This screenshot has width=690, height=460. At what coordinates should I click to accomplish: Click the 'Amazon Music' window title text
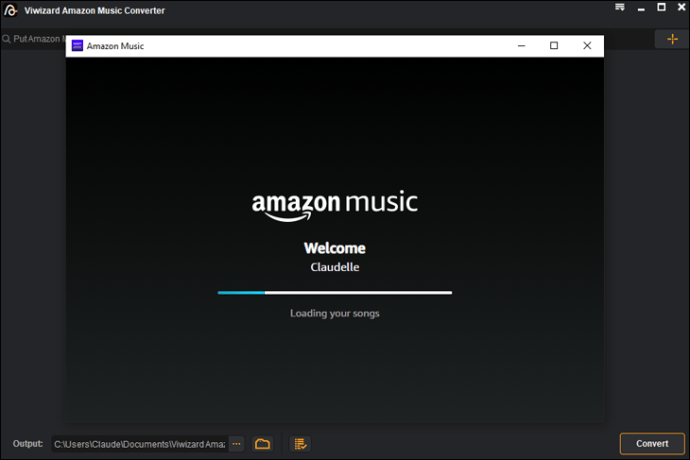point(115,46)
